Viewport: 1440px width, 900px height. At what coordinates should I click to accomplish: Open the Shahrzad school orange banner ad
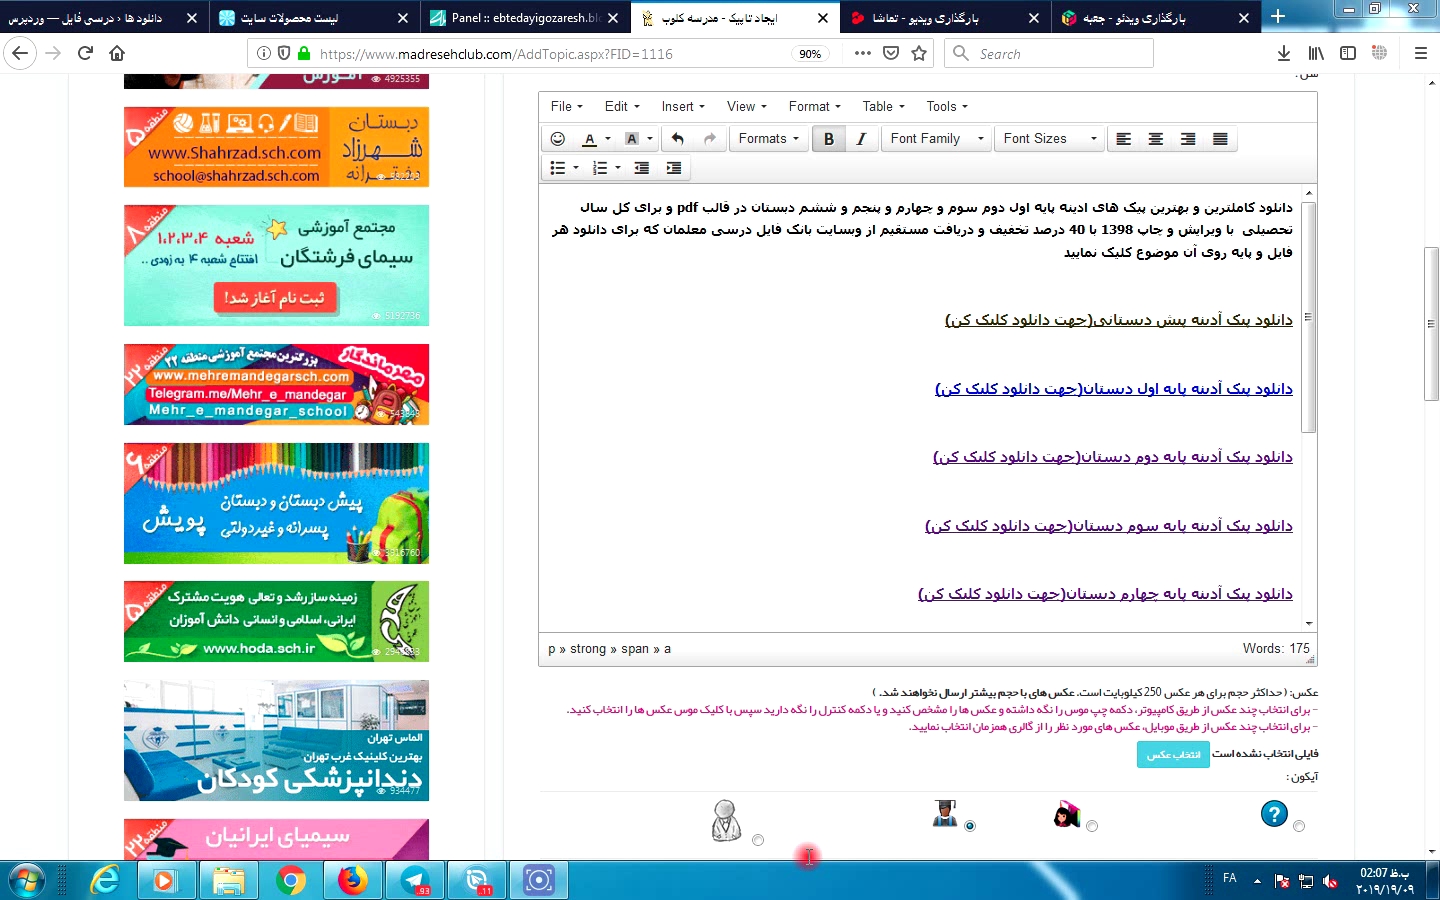[276, 147]
